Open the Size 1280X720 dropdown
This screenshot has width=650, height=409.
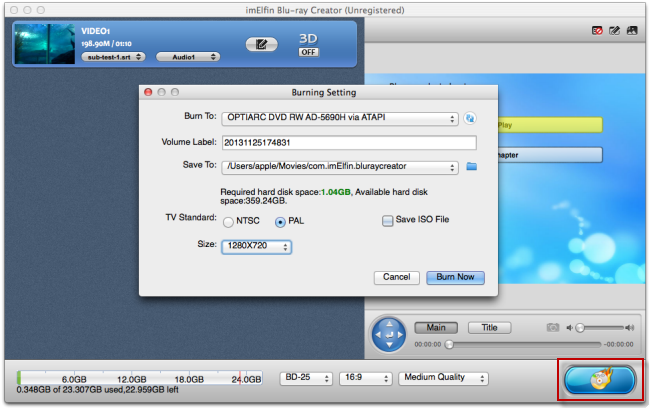tap(257, 247)
